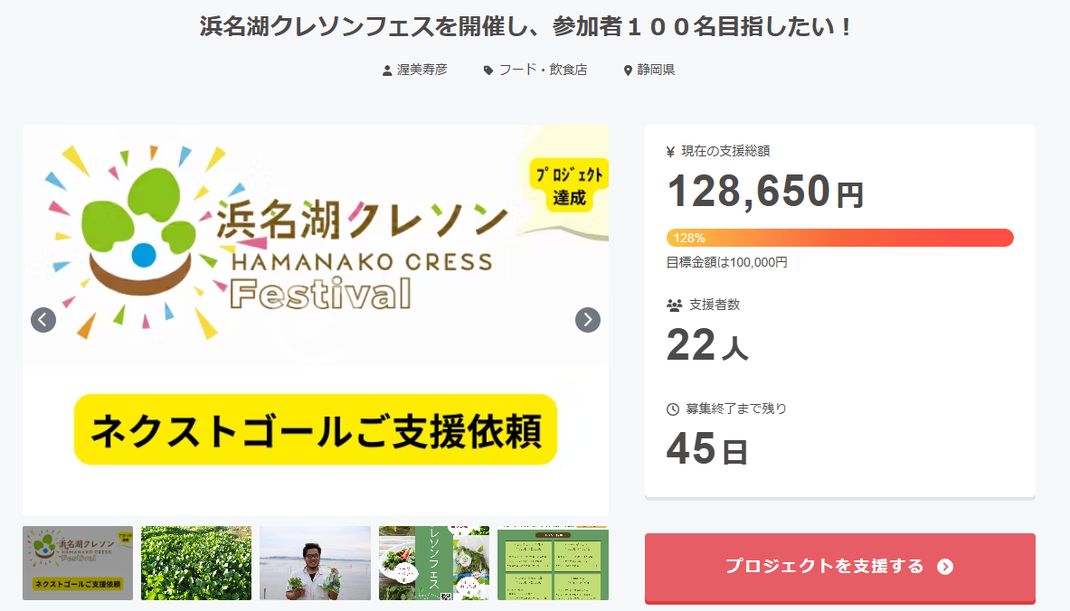Open the 静岡県 location link
The image size is (1070, 611).
coord(656,70)
